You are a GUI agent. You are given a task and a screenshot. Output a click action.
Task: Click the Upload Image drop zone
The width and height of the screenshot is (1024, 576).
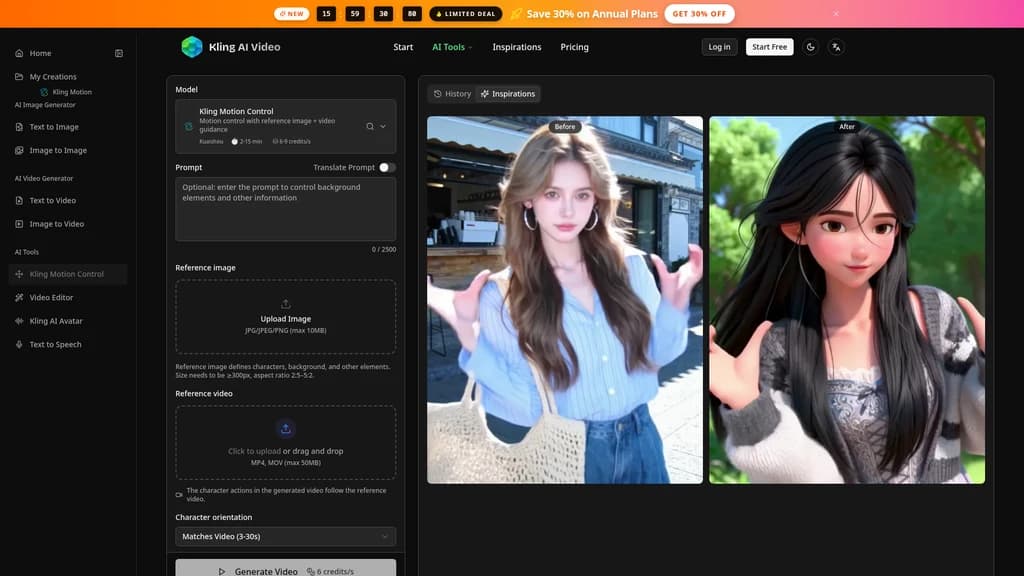[285, 317]
